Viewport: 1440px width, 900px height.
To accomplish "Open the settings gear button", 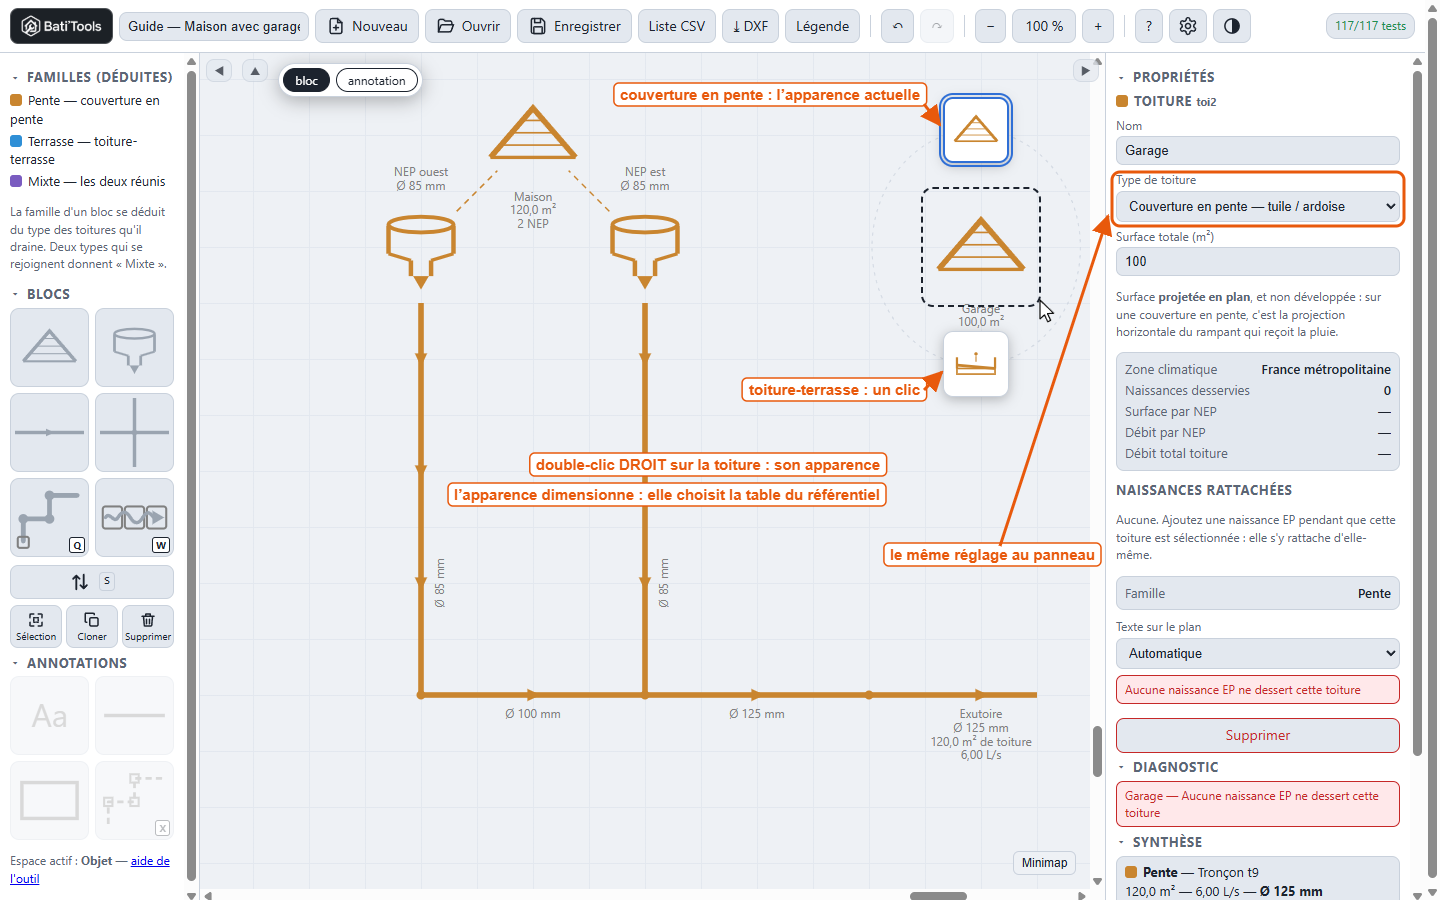I will point(1188,26).
